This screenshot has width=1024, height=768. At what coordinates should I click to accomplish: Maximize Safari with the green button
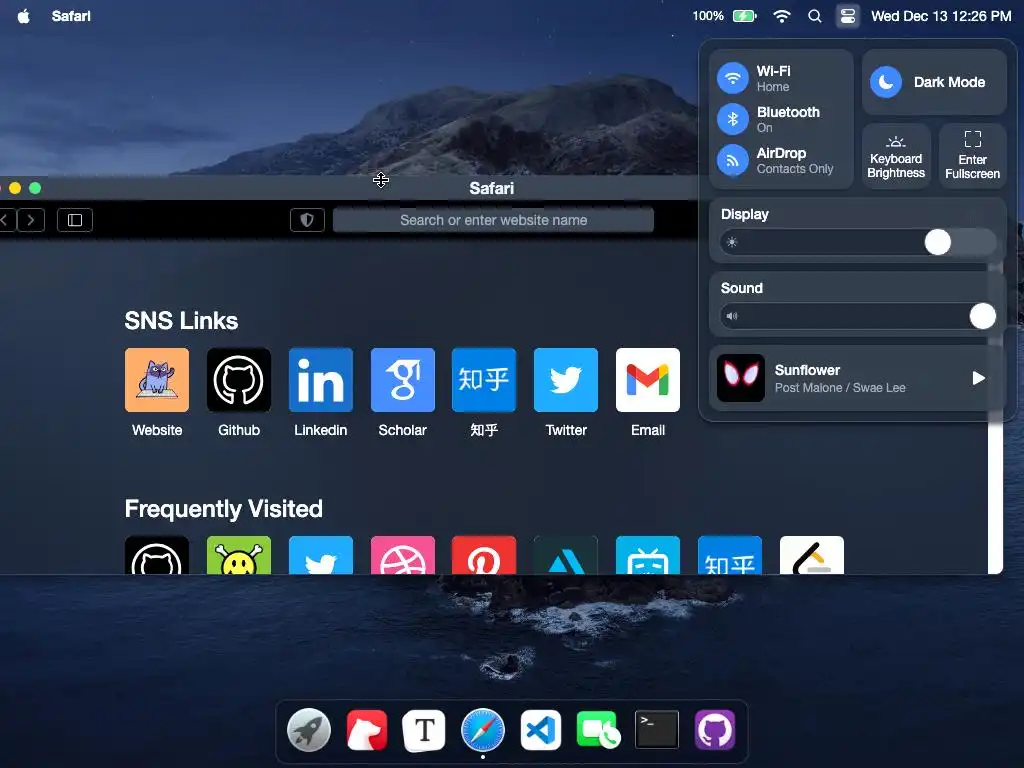[x=35, y=188]
